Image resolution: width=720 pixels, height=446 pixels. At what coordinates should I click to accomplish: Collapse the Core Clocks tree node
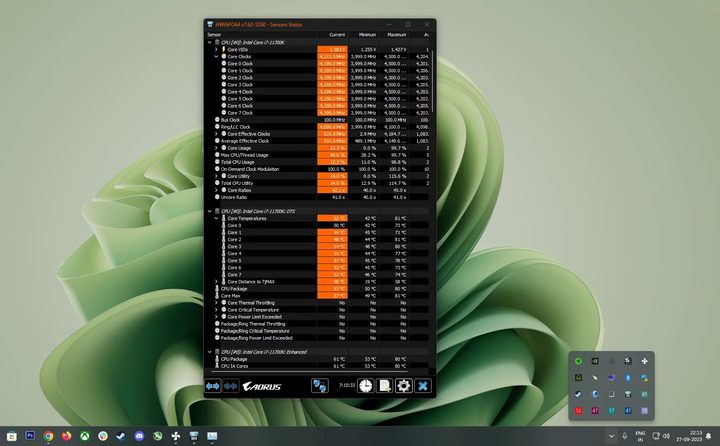(x=217, y=56)
